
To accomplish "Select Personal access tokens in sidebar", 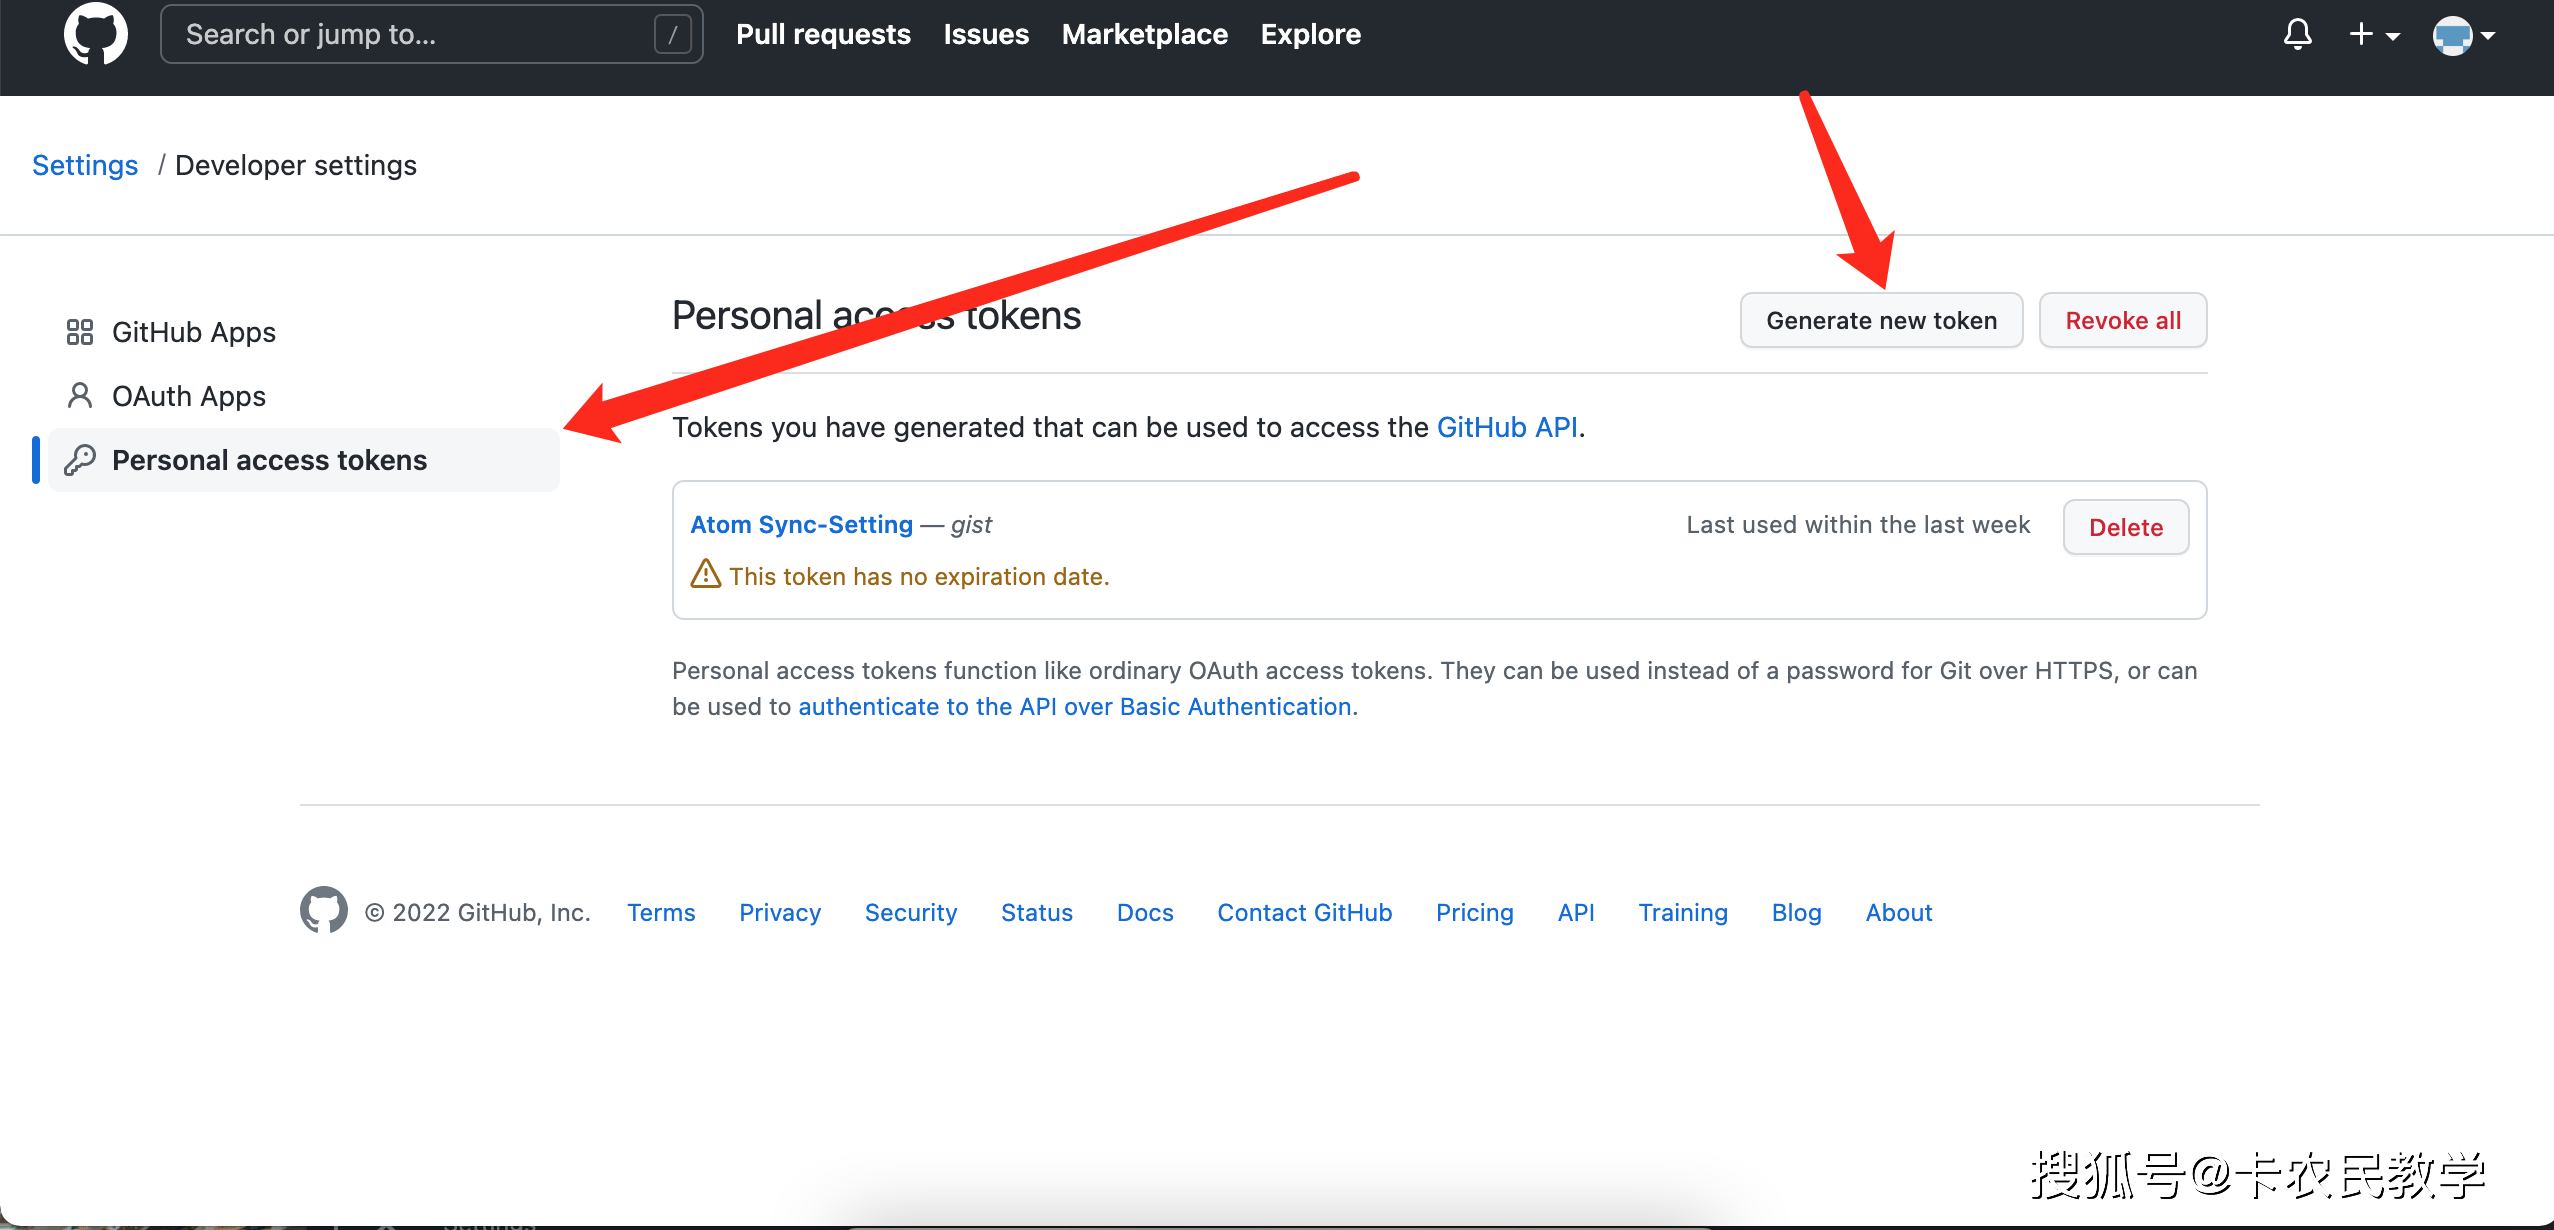I will point(303,460).
